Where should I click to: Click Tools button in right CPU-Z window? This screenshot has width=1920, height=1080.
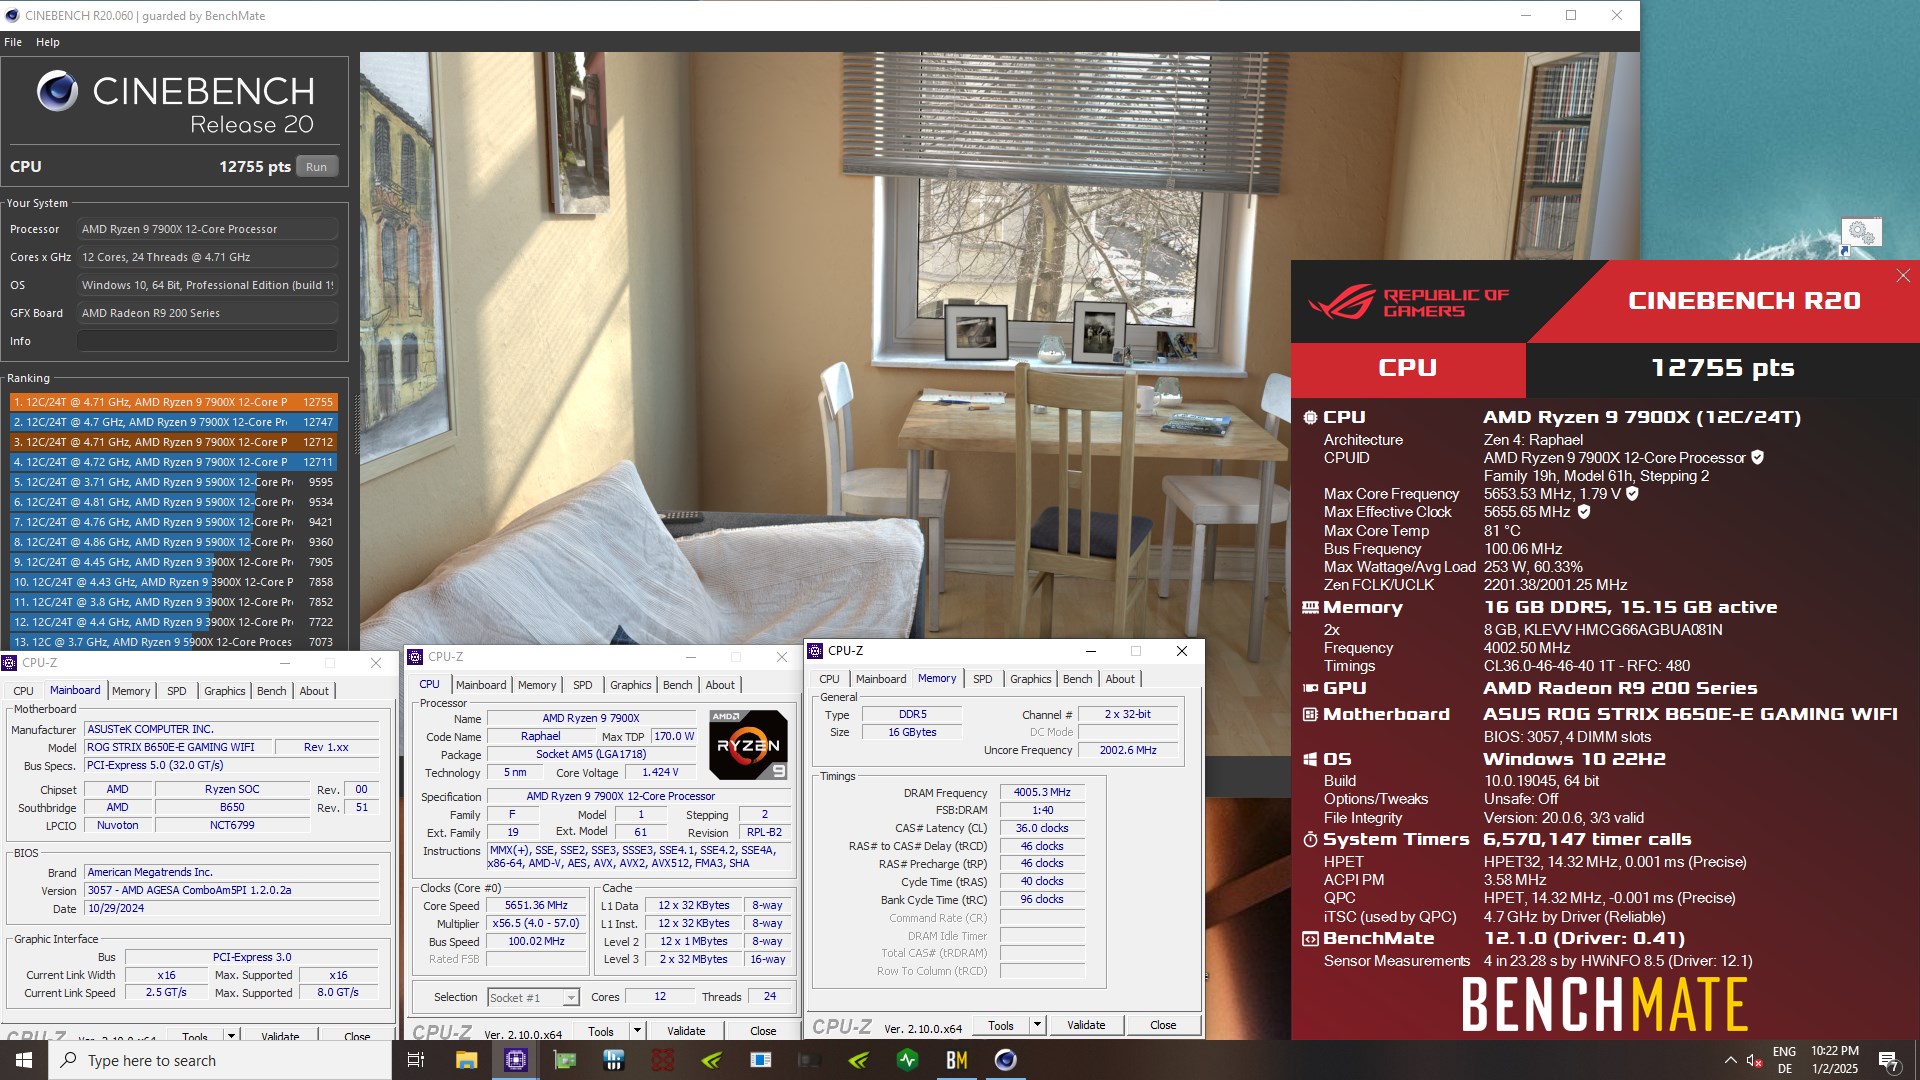click(1000, 1025)
